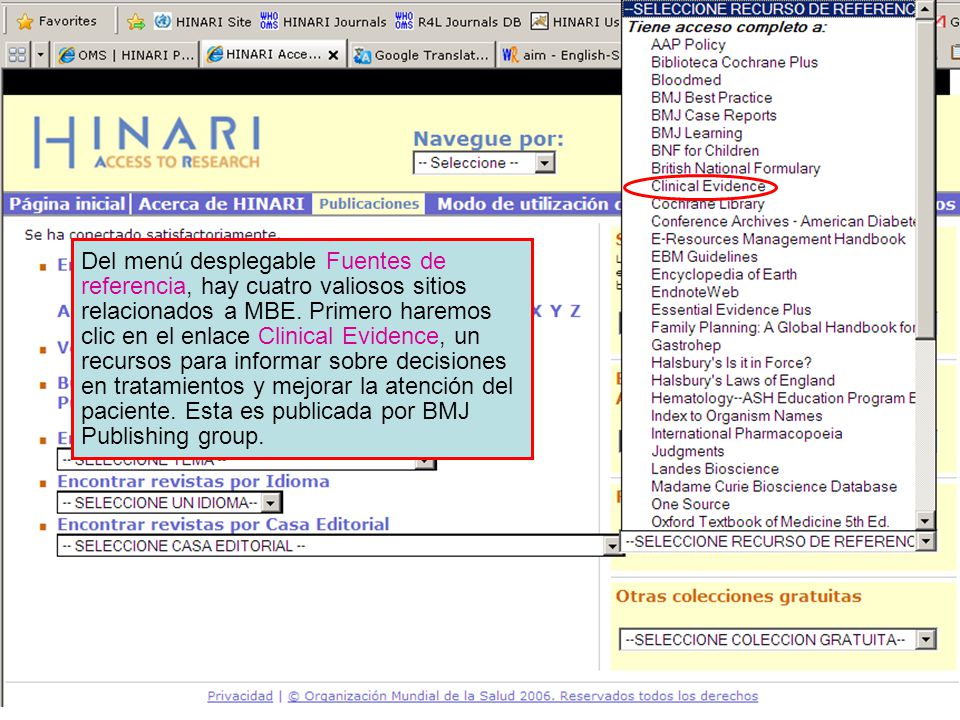This screenshot has height=720, width=960.
Task: Click Encontrar revistas por Casa Editorial link
Action: 223,524
